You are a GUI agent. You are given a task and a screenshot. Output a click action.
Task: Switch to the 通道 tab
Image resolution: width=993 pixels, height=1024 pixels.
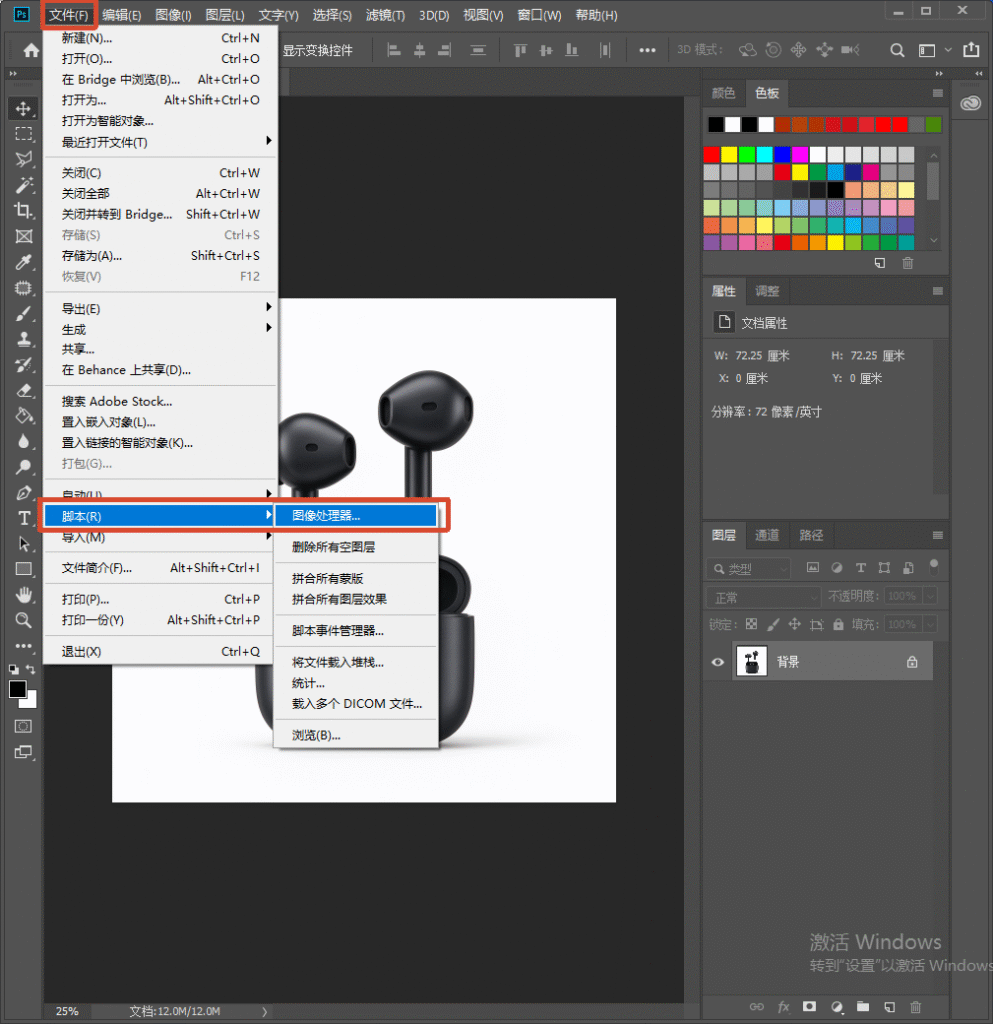pyautogui.click(x=766, y=536)
